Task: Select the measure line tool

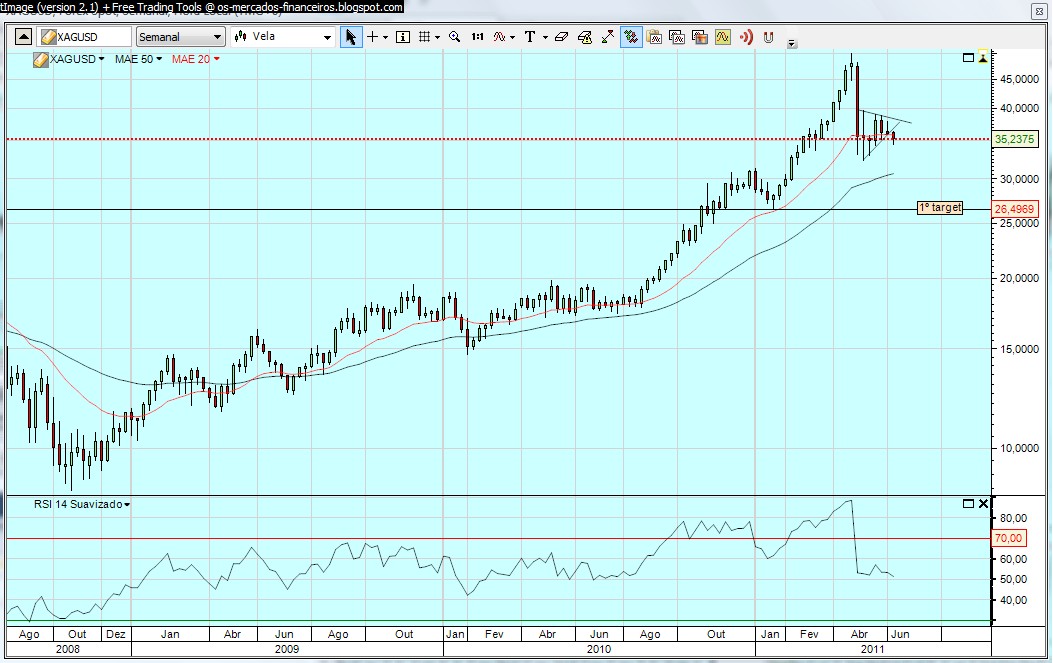Action: click(x=608, y=37)
